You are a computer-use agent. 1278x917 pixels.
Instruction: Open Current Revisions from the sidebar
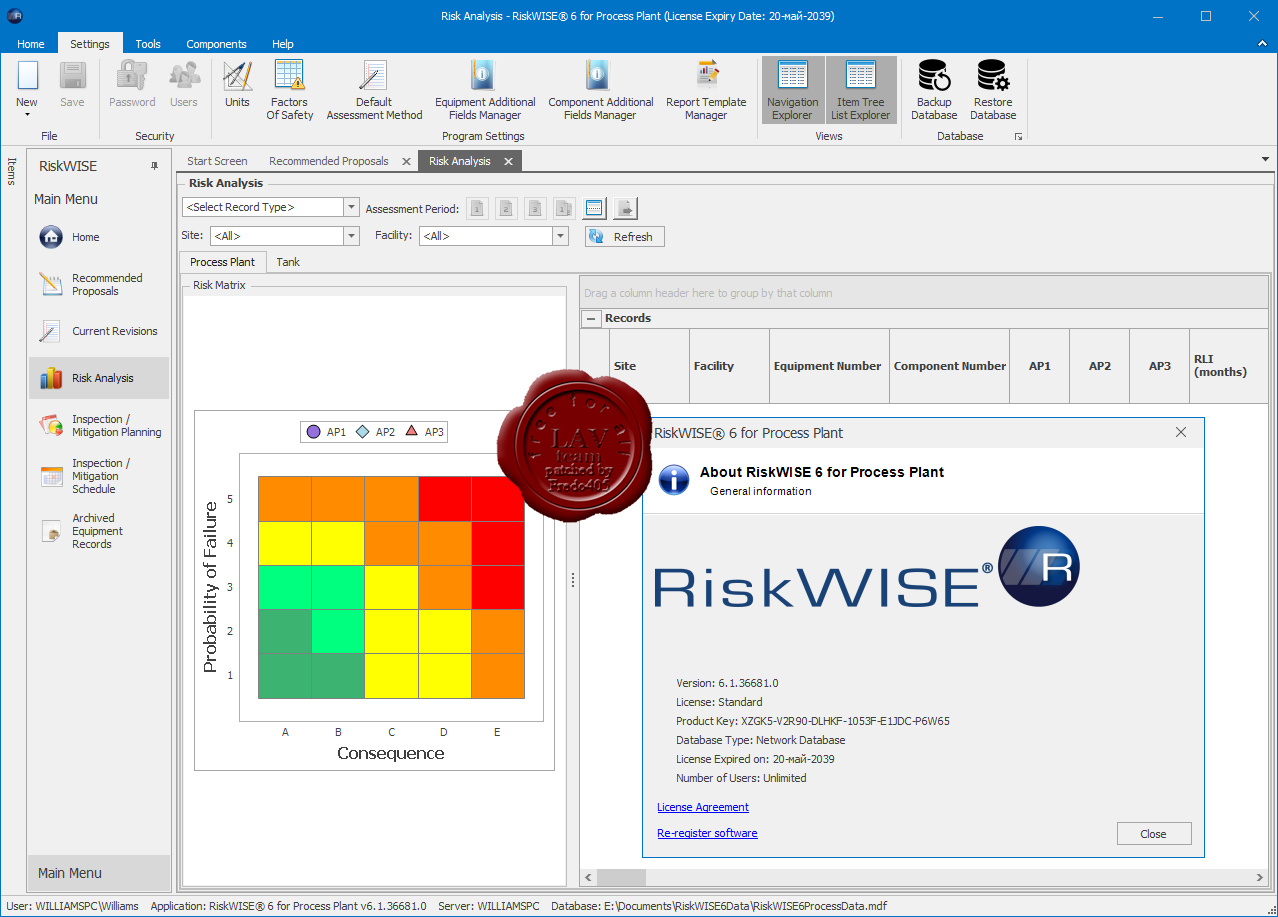99,331
